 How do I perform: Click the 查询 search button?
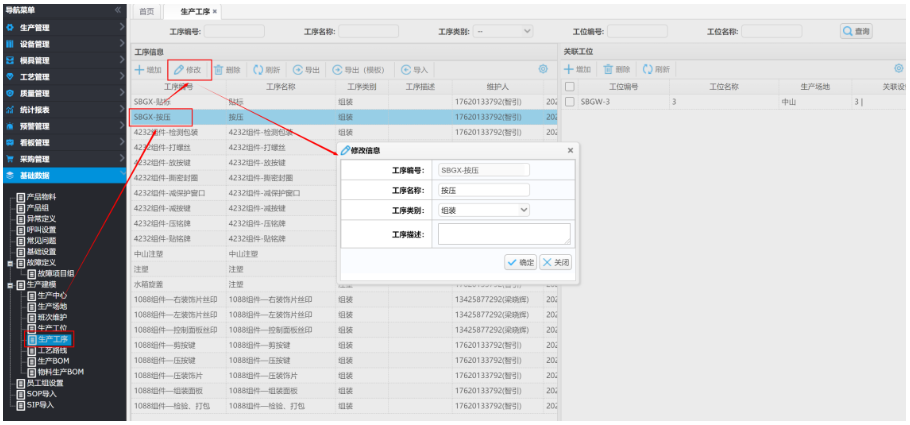[x=856, y=32]
